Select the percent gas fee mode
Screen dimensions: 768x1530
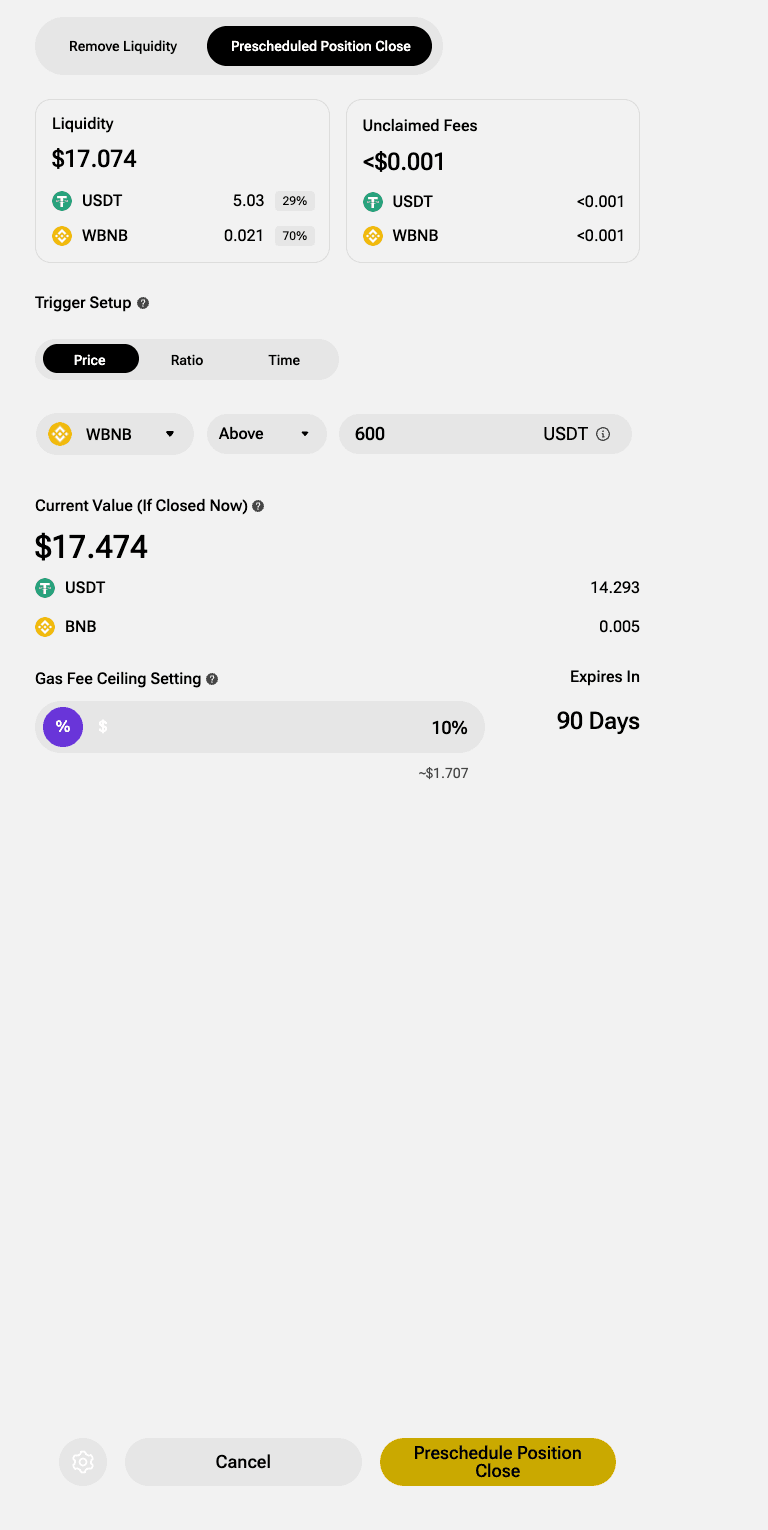pyautogui.click(x=63, y=726)
